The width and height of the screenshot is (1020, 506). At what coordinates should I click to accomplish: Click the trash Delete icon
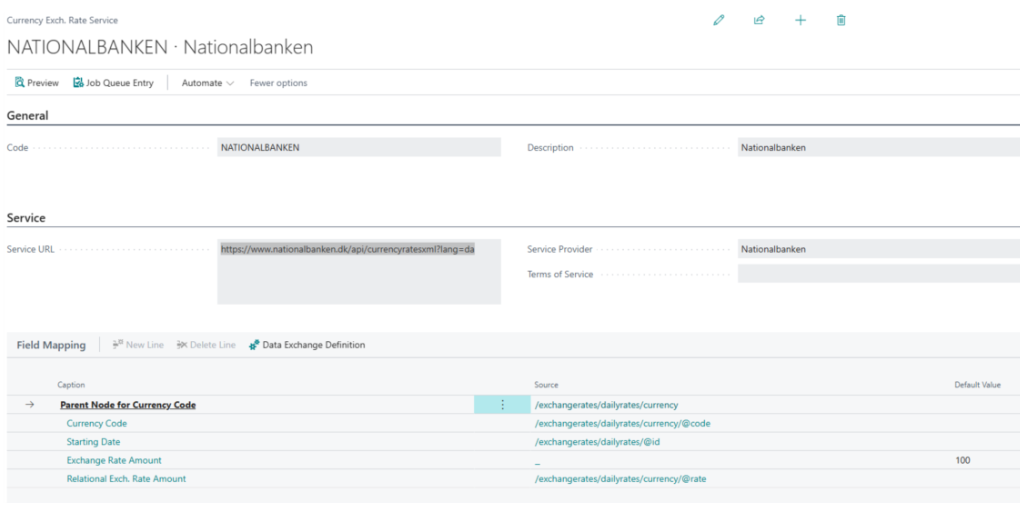pos(841,20)
